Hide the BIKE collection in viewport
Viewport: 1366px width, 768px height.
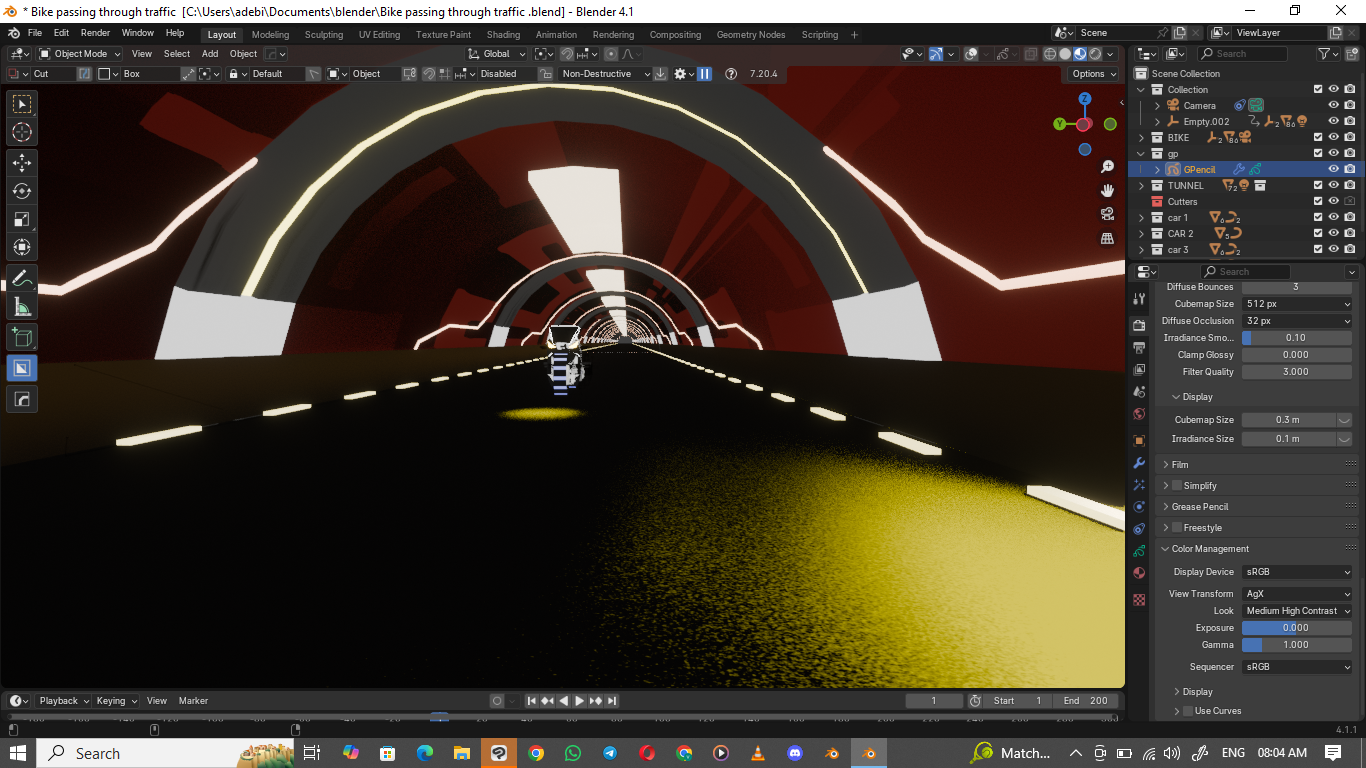pyautogui.click(x=1333, y=137)
